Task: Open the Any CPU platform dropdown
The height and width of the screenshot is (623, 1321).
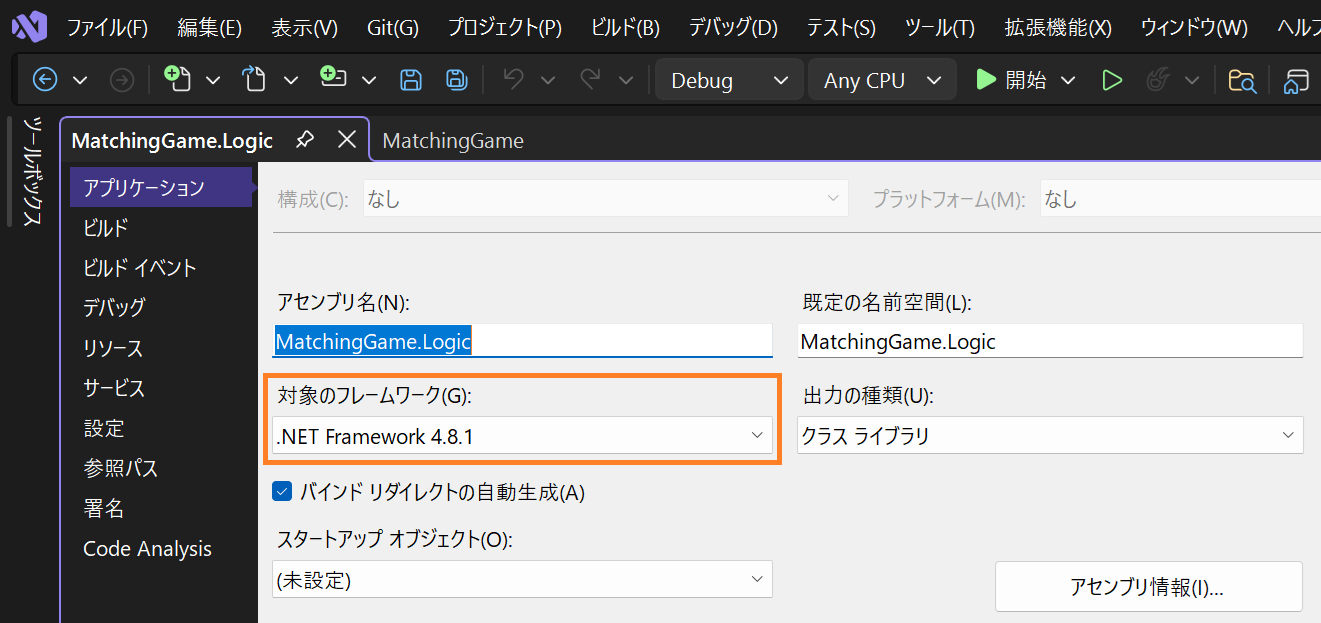Action: pyautogui.click(x=881, y=79)
